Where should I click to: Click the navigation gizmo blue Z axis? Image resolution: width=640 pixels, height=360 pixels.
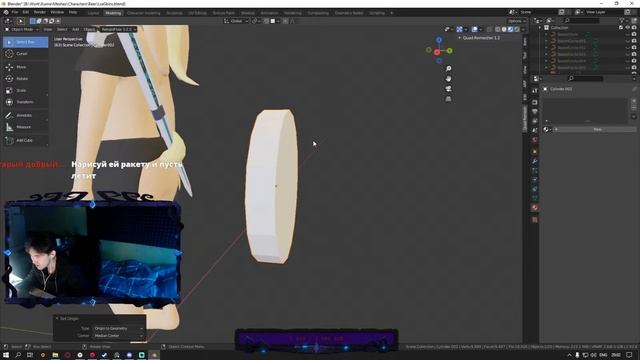439,40
